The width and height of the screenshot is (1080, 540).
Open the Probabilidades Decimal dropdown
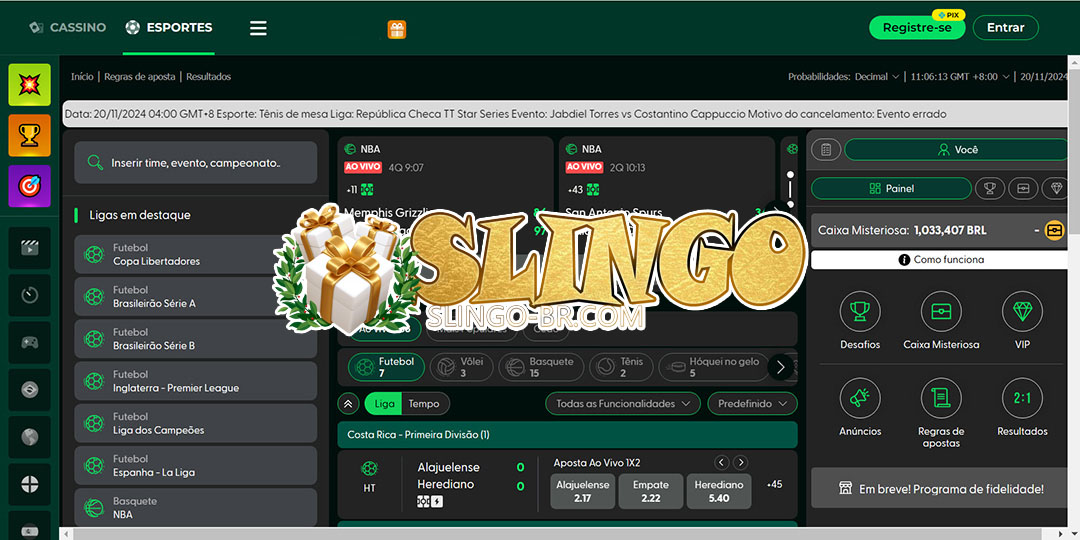coord(877,76)
